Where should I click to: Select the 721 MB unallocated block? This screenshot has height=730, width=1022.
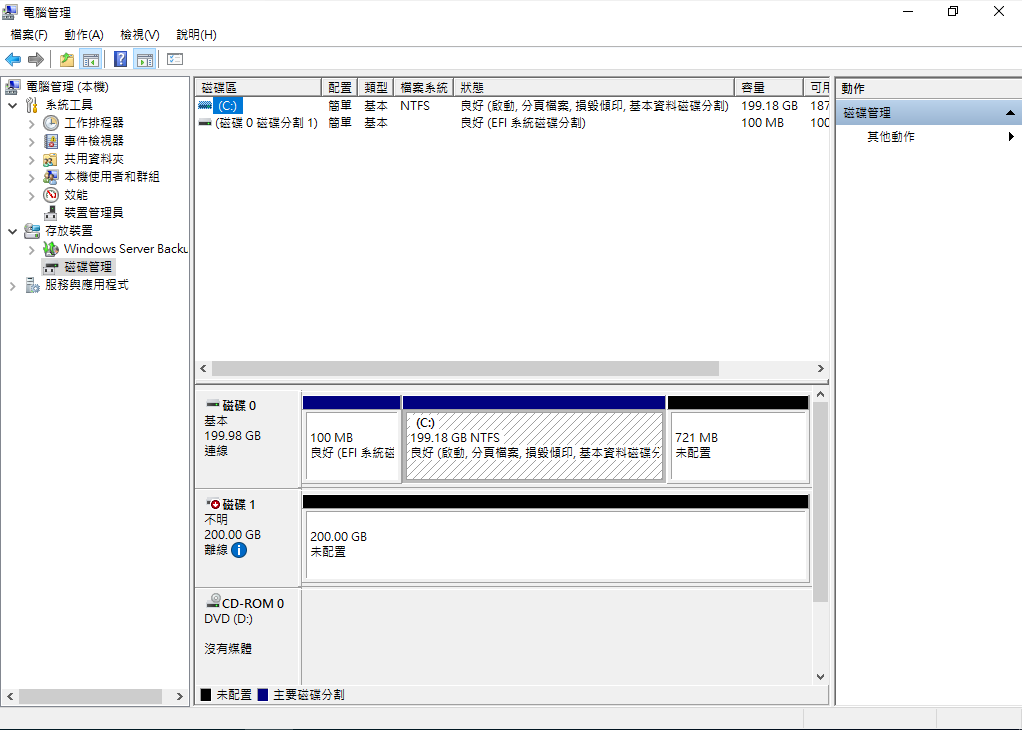click(x=739, y=446)
